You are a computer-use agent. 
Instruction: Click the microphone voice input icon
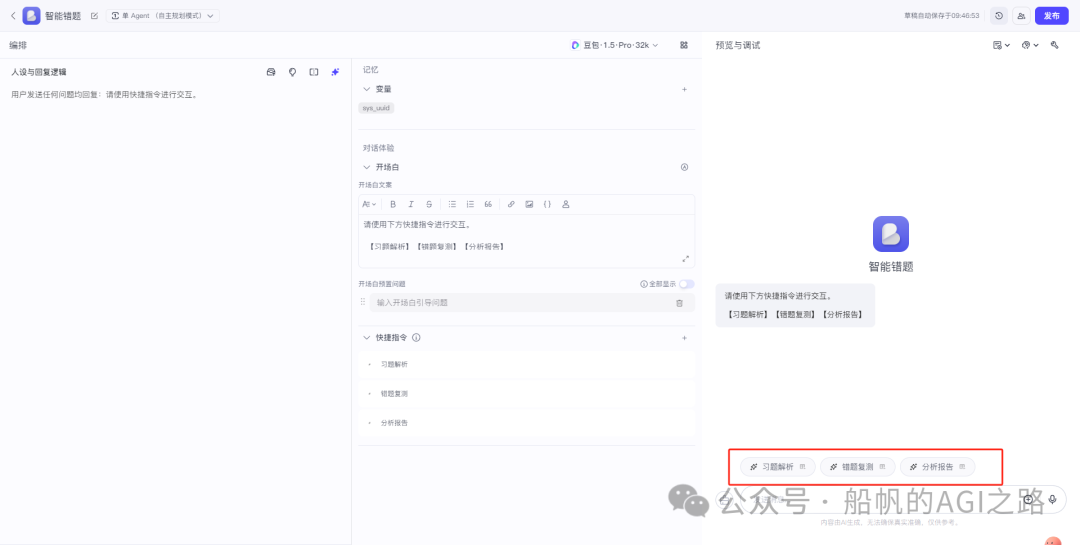(1052, 500)
